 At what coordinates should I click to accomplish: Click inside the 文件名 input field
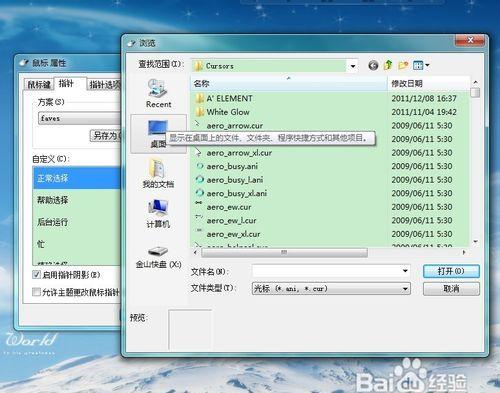pyautogui.click(x=327, y=271)
